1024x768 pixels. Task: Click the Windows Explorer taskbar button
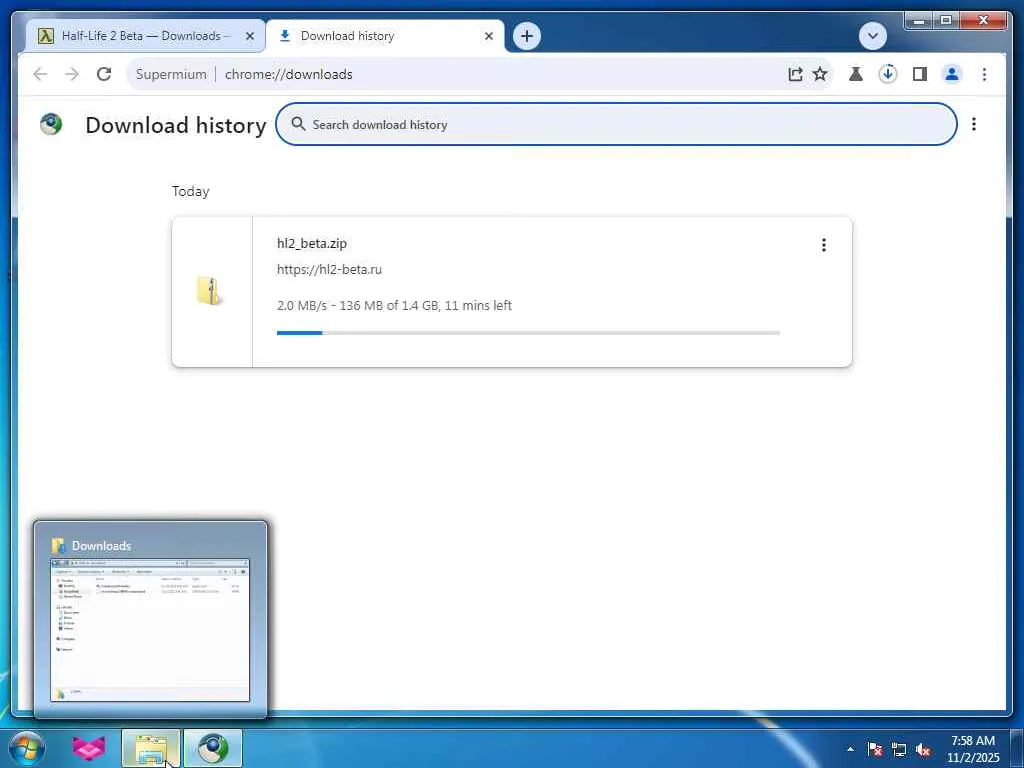tap(151, 748)
